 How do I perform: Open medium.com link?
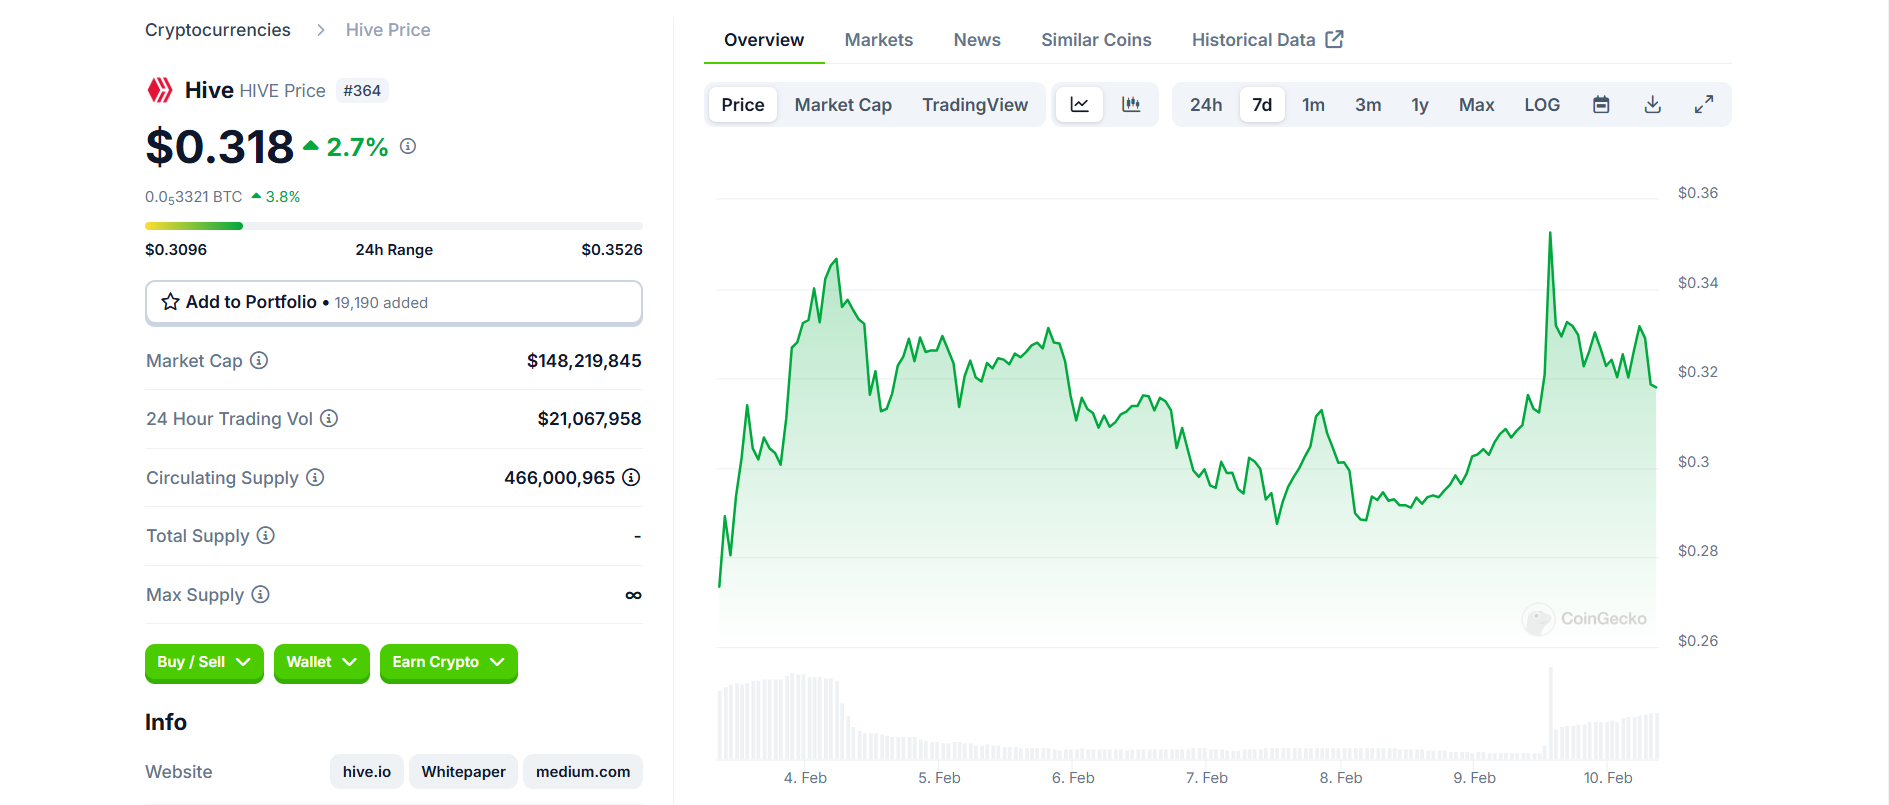583,772
